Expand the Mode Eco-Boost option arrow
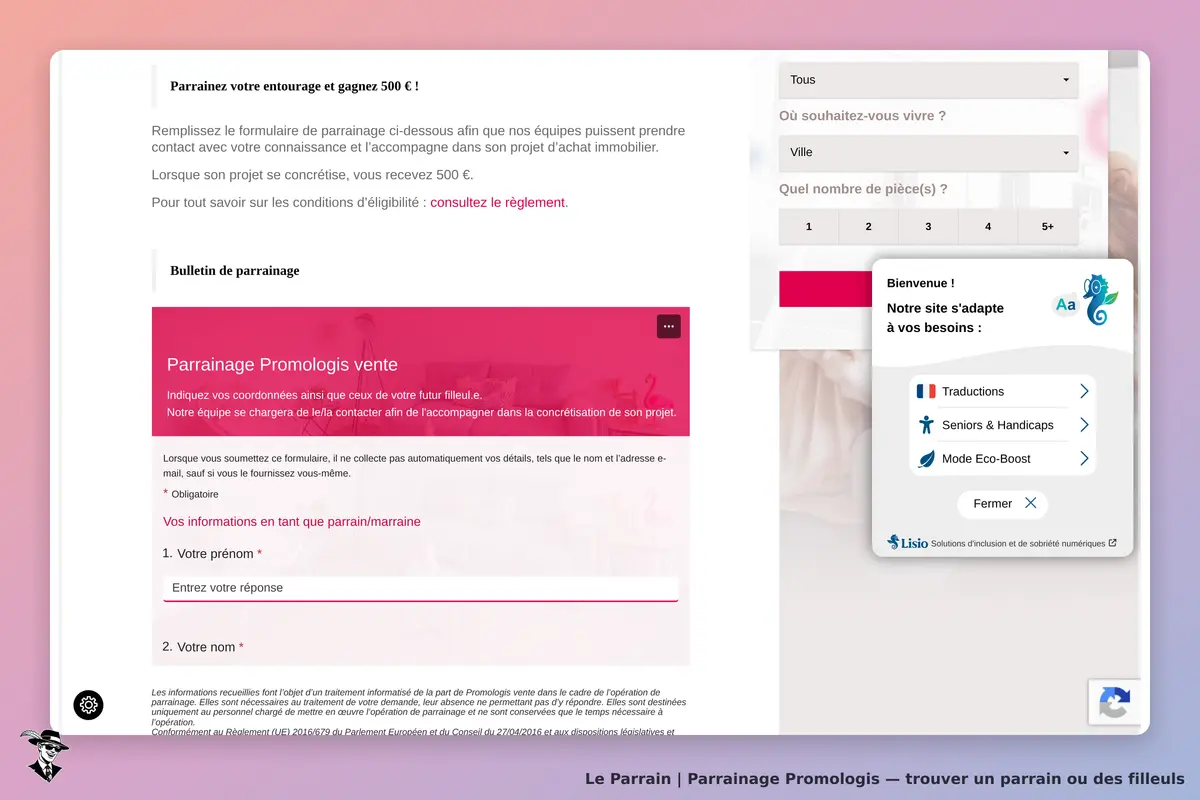 pos(1084,459)
